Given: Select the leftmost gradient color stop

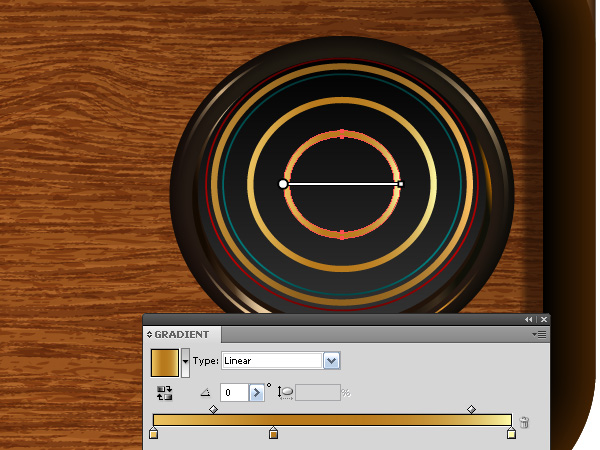Looking at the screenshot, I should tap(153, 433).
